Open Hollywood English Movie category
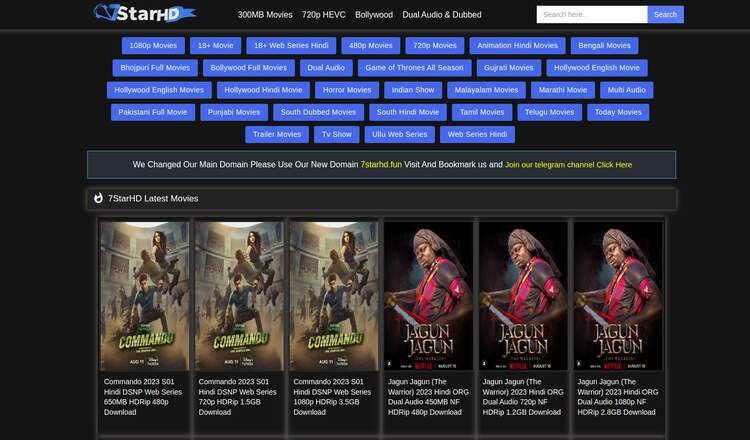The height and width of the screenshot is (440, 750). pos(596,68)
